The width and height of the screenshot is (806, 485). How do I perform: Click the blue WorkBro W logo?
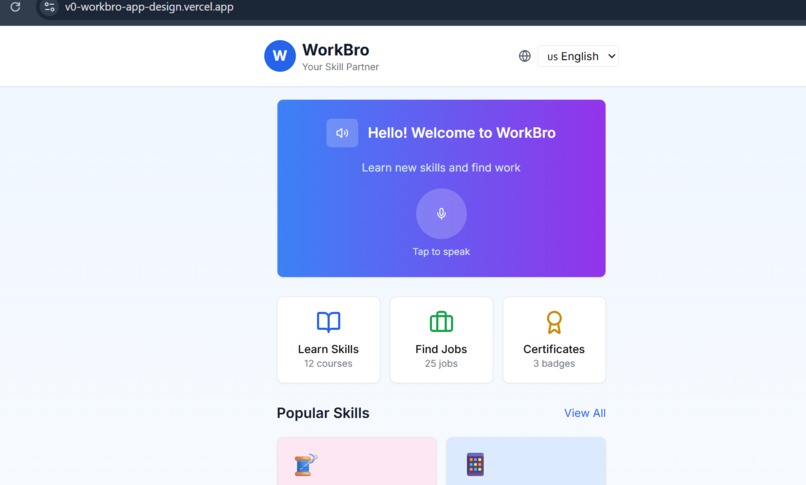pyautogui.click(x=280, y=56)
